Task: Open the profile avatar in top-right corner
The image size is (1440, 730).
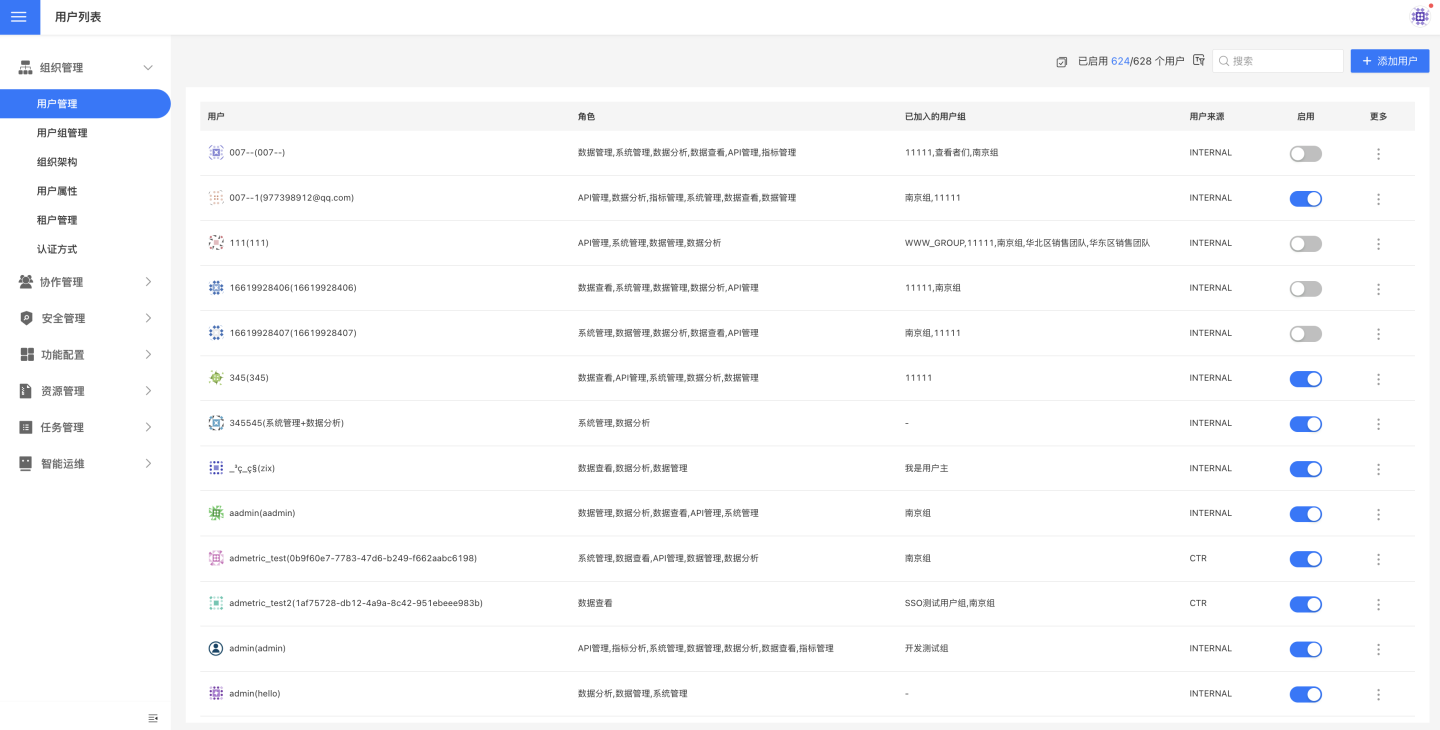Action: click(x=1419, y=17)
